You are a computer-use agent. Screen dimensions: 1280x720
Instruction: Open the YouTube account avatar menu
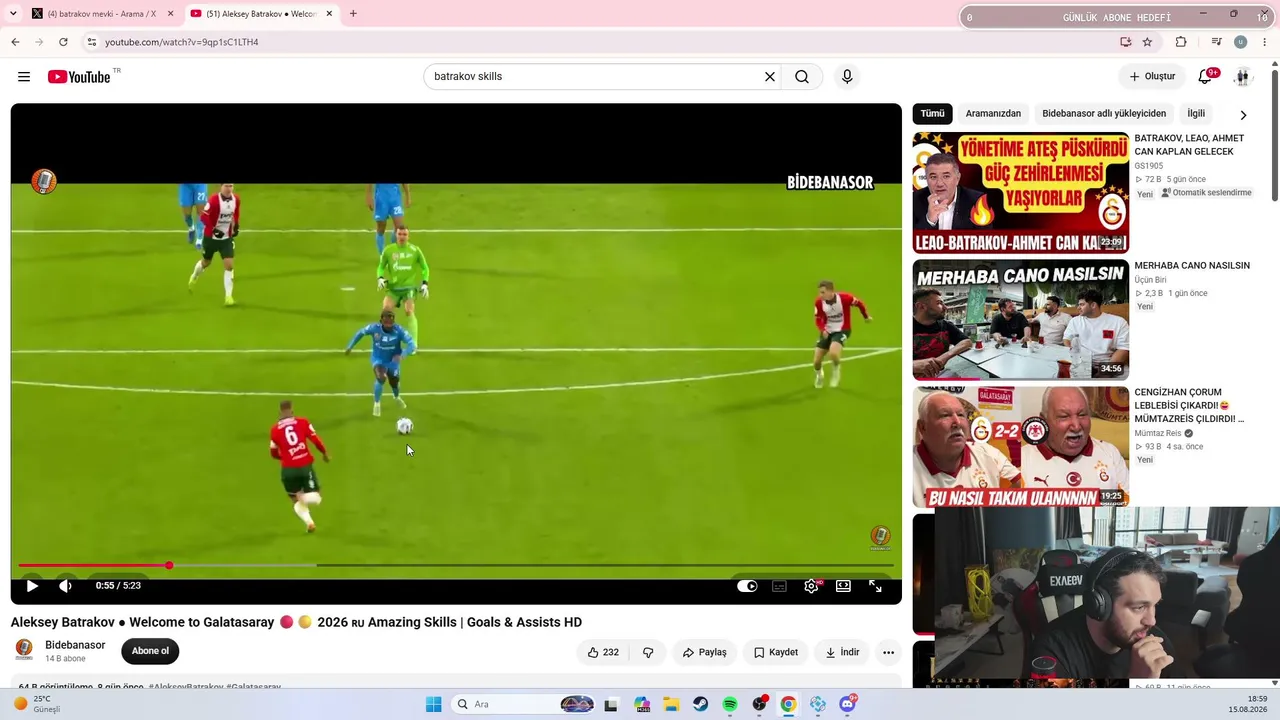pyautogui.click(x=1242, y=77)
